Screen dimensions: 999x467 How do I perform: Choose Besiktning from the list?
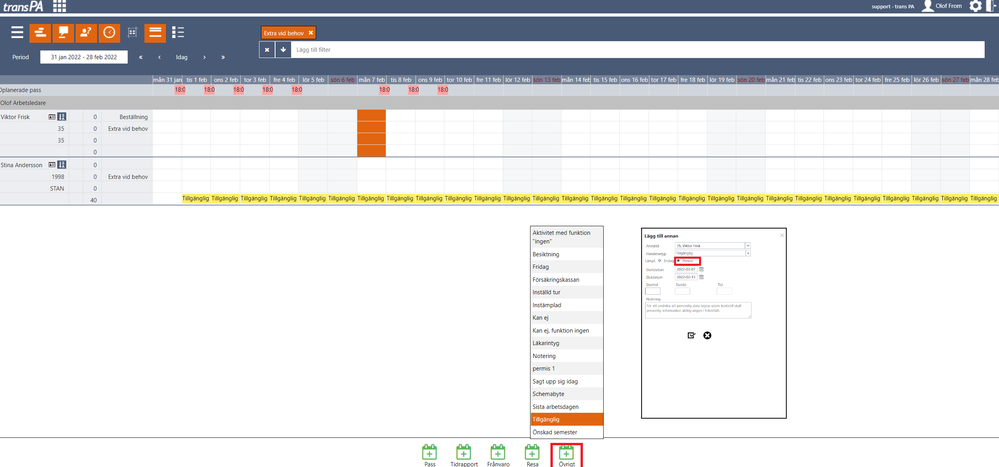point(566,254)
